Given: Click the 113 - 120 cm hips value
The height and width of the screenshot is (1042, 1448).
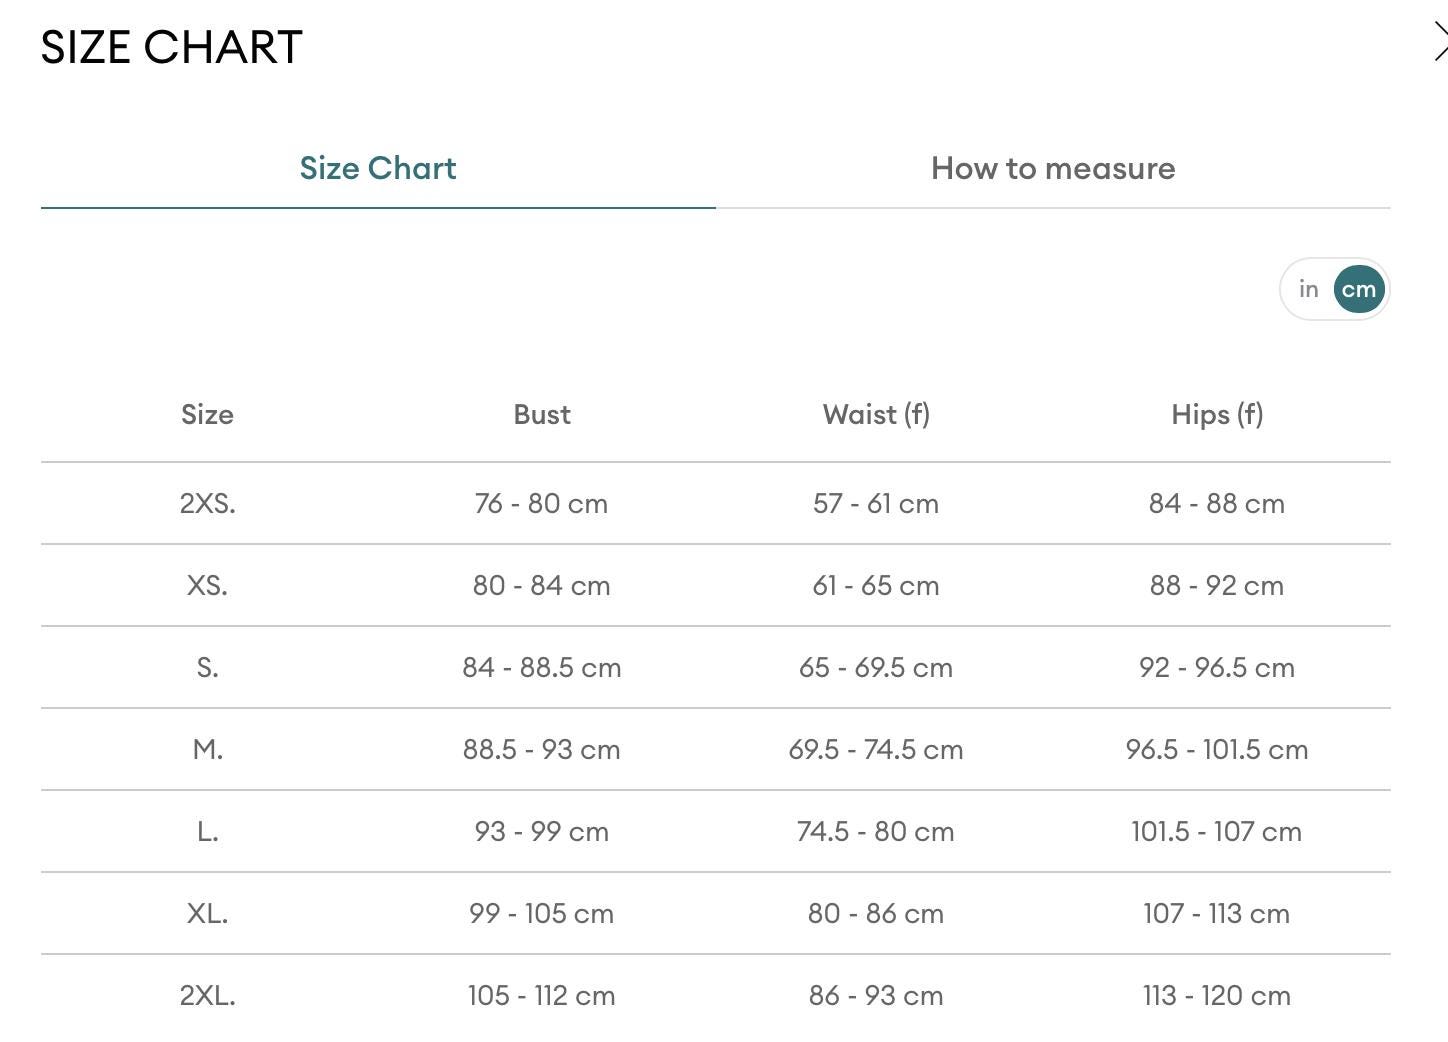Looking at the screenshot, I should tap(1217, 996).
